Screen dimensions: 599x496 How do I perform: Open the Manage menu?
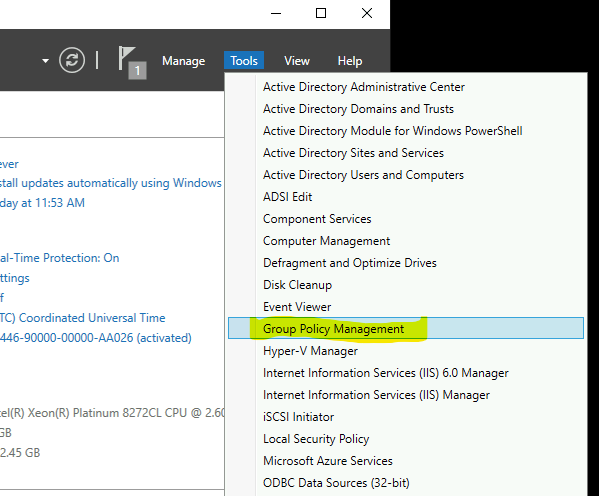[x=183, y=61]
